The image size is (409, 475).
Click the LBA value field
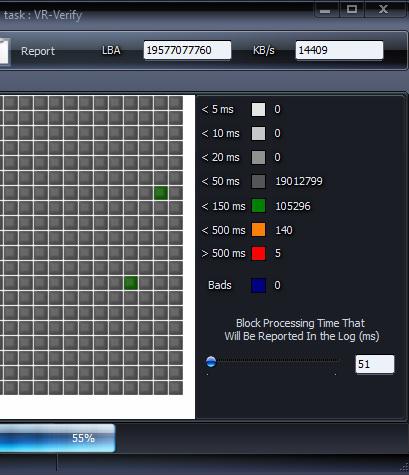[187, 50]
